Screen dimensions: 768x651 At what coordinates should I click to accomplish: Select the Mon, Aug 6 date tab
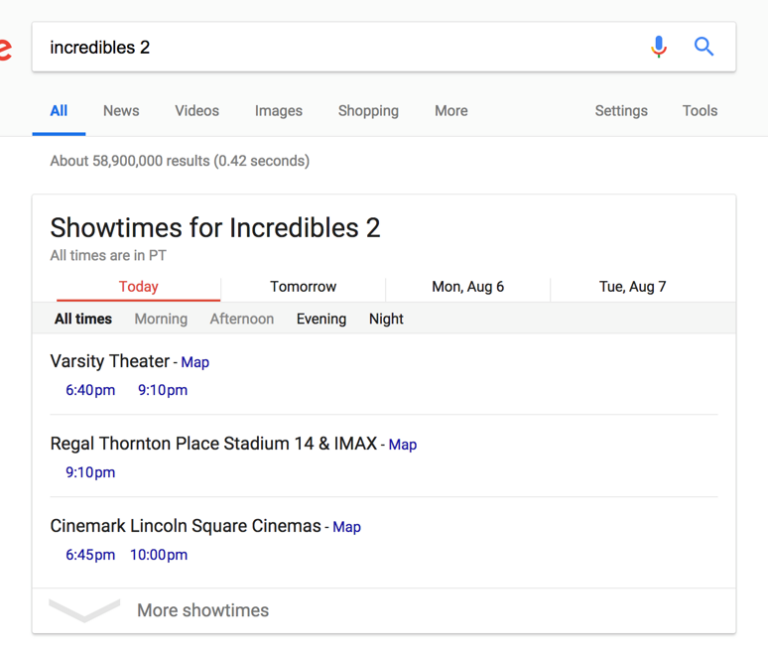point(468,287)
